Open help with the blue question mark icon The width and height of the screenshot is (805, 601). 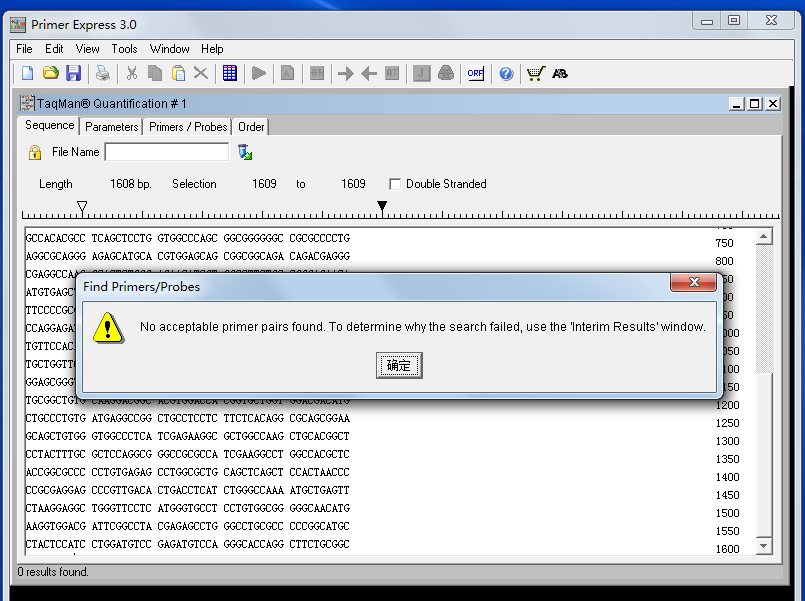pos(506,73)
